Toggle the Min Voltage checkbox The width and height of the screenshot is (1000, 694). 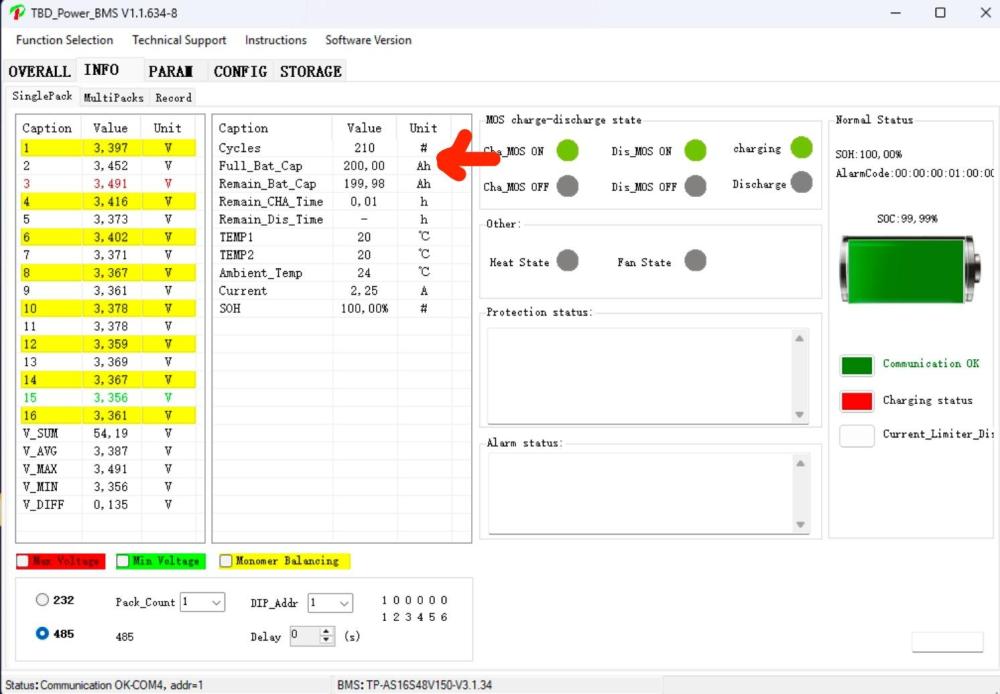(x=123, y=561)
